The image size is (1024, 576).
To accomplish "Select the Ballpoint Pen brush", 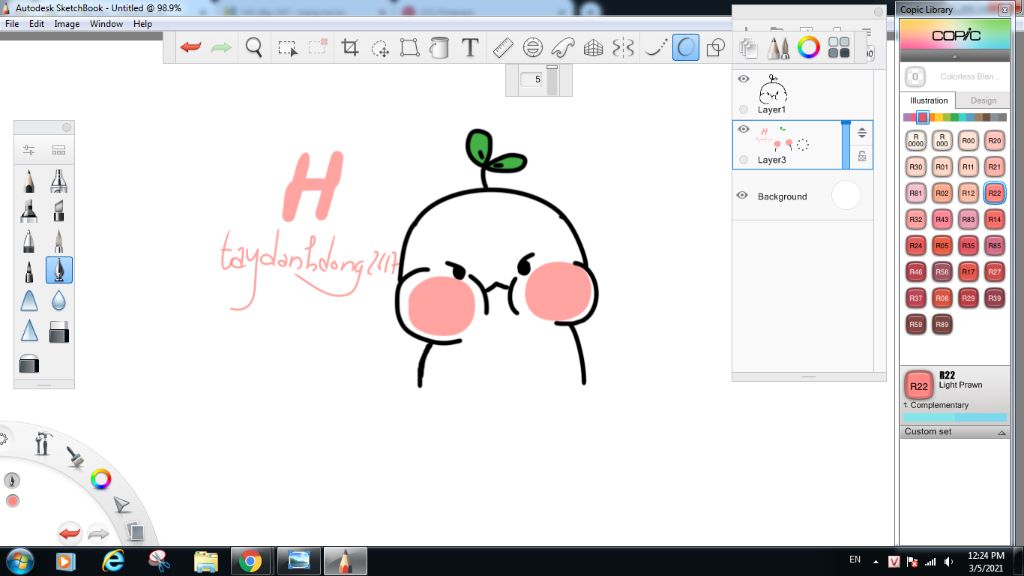I will (29, 240).
